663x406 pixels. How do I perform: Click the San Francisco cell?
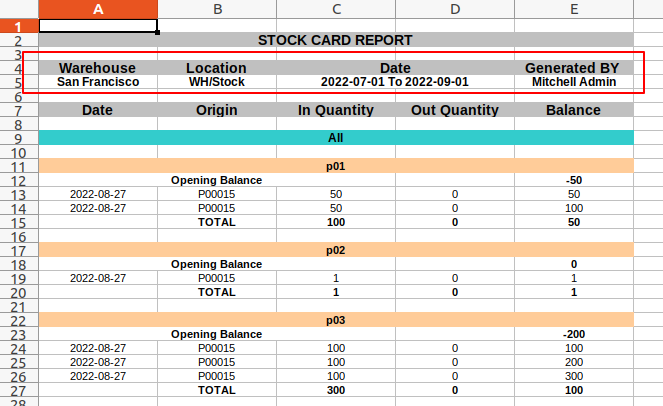coord(98,82)
